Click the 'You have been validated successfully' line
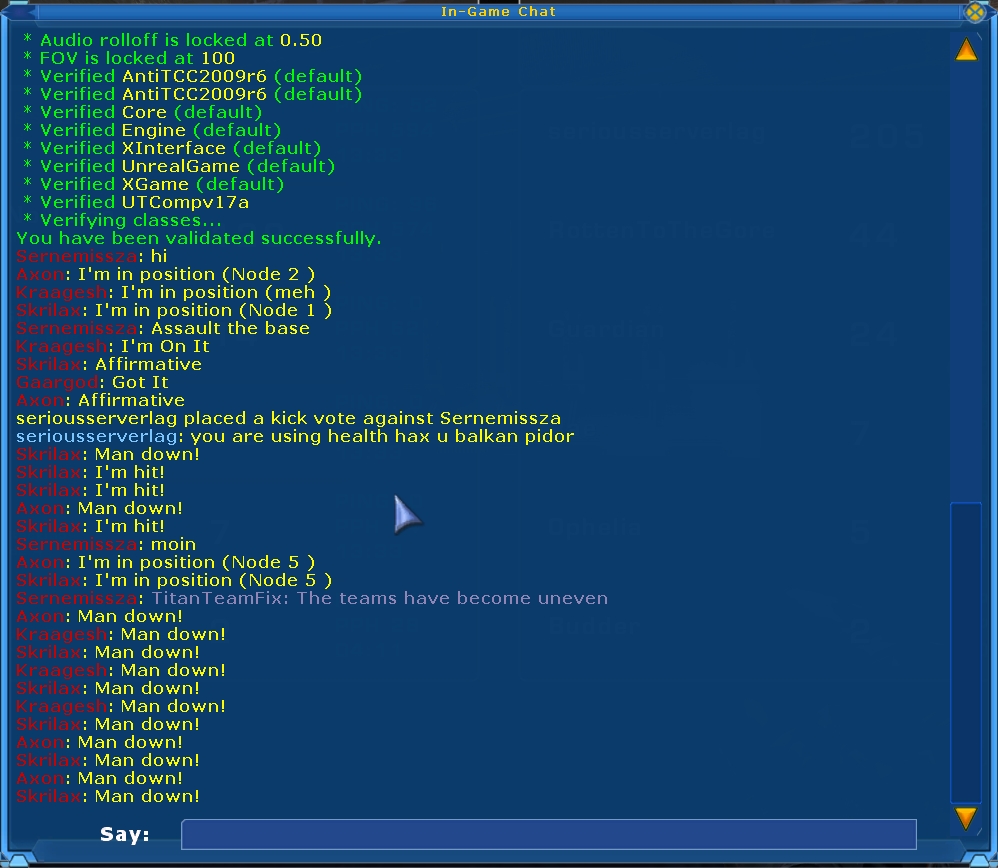 (x=198, y=238)
